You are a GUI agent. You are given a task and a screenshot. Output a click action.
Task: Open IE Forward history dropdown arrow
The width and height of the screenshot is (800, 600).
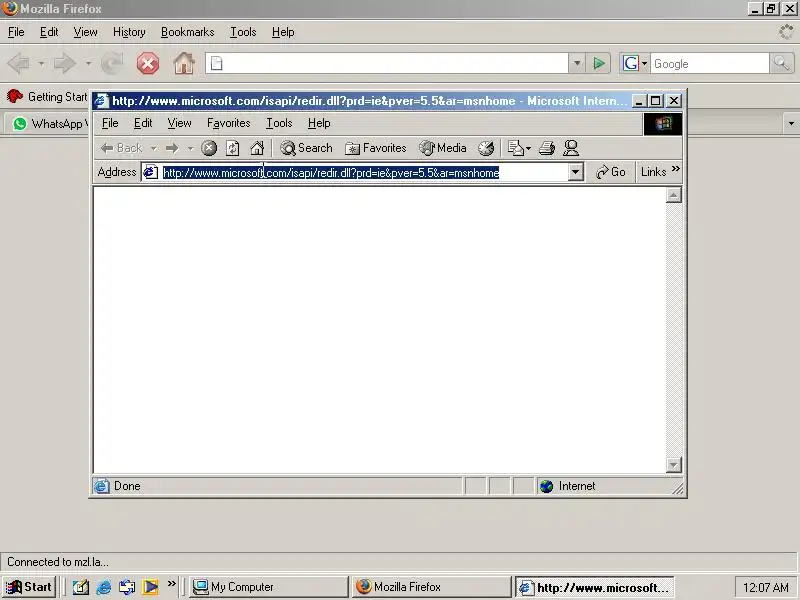coord(190,148)
